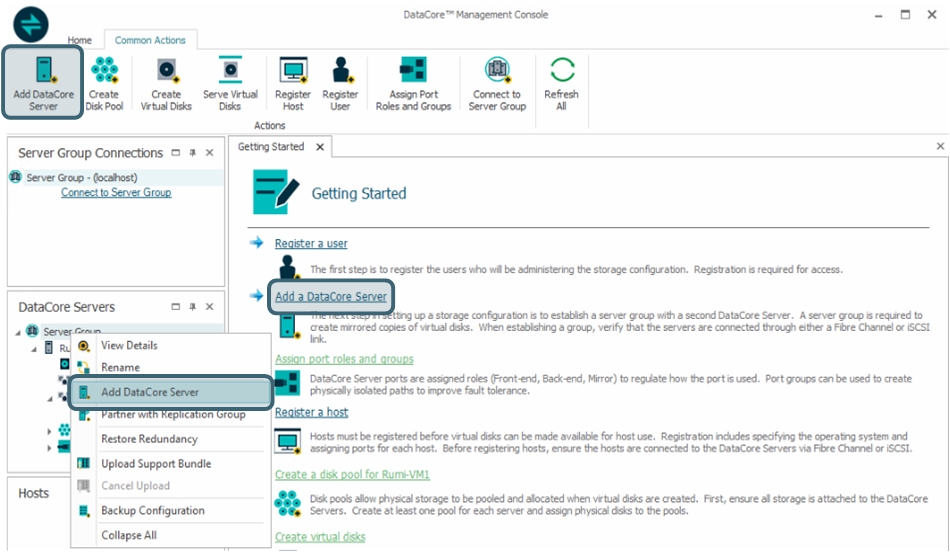Open the Add a DataCore Server link

click(x=330, y=297)
